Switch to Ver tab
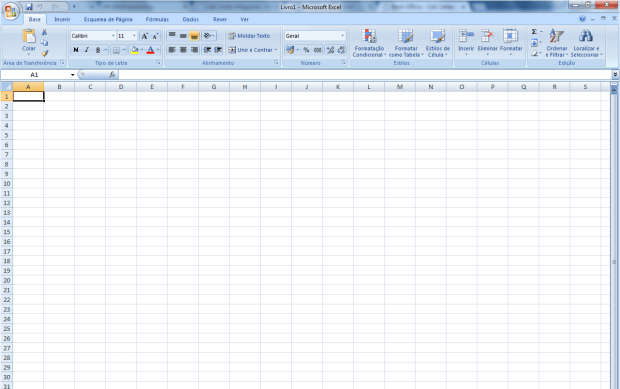Viewport: 620px width, 389px height. (244, 19)
